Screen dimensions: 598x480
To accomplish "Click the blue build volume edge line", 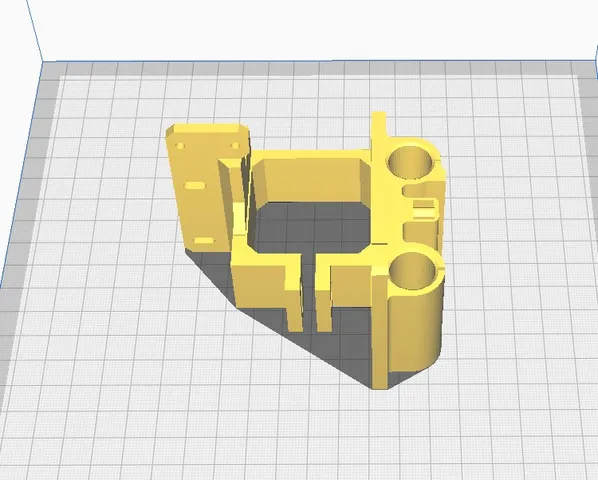I will (x=34, y=31).
